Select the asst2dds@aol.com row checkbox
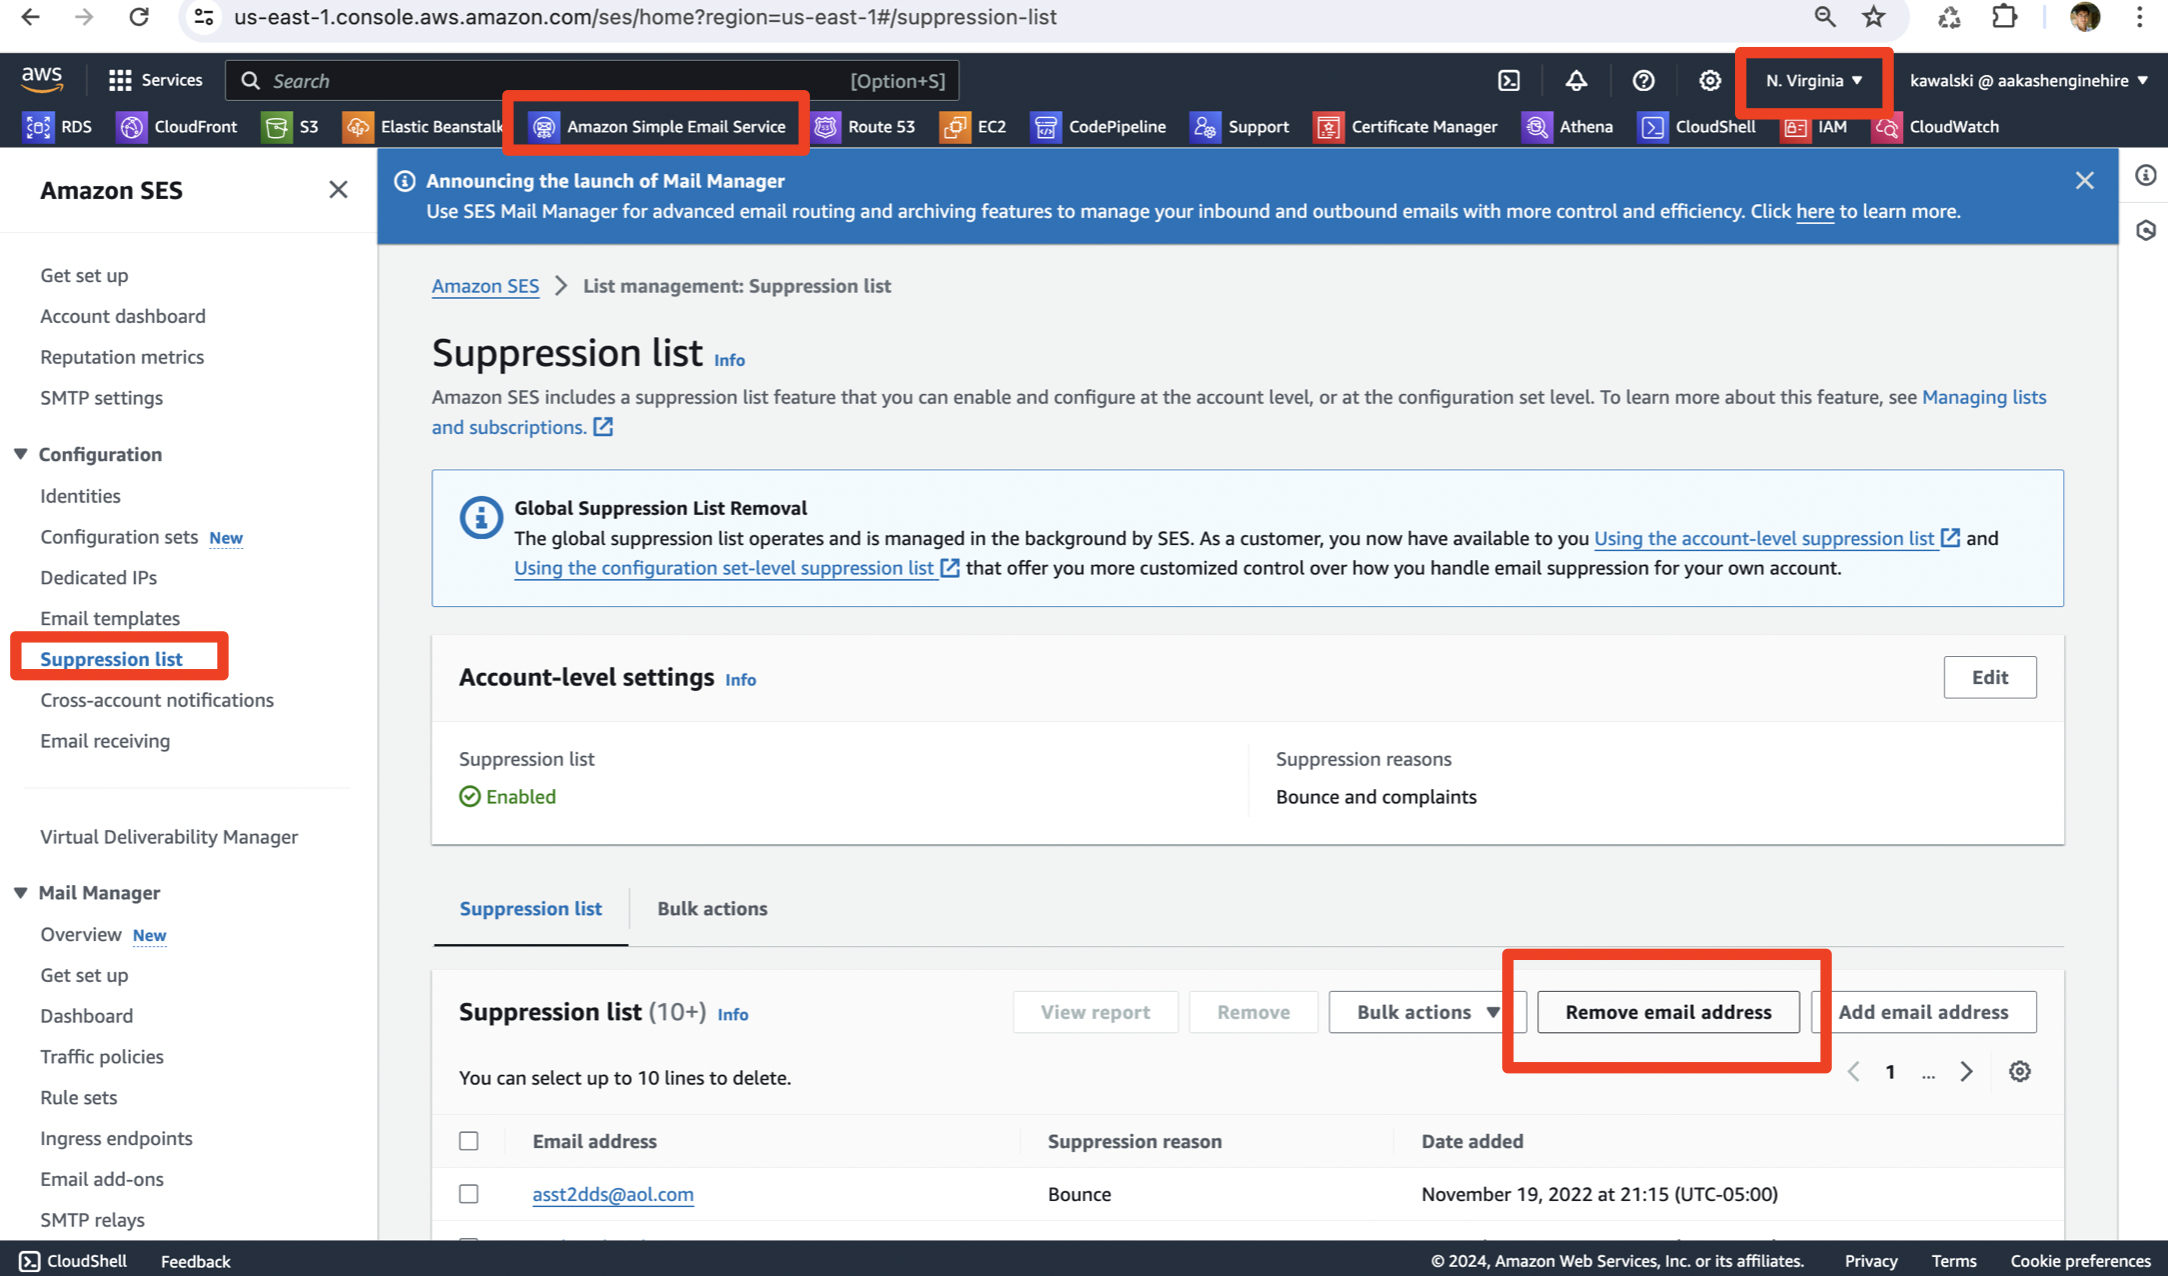This screenshot has width=2168, height=1276. pyautogui.click(x=468, y=1194)
